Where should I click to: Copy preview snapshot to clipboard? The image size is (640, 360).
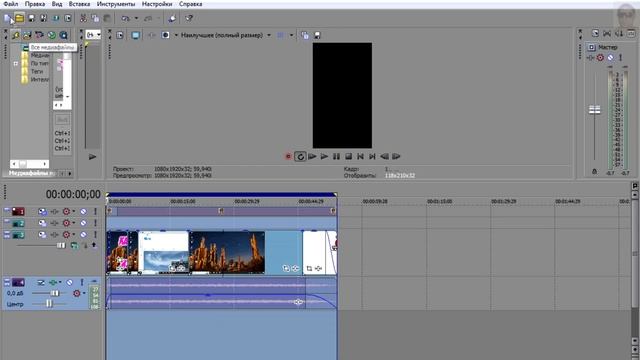point(304,36)
